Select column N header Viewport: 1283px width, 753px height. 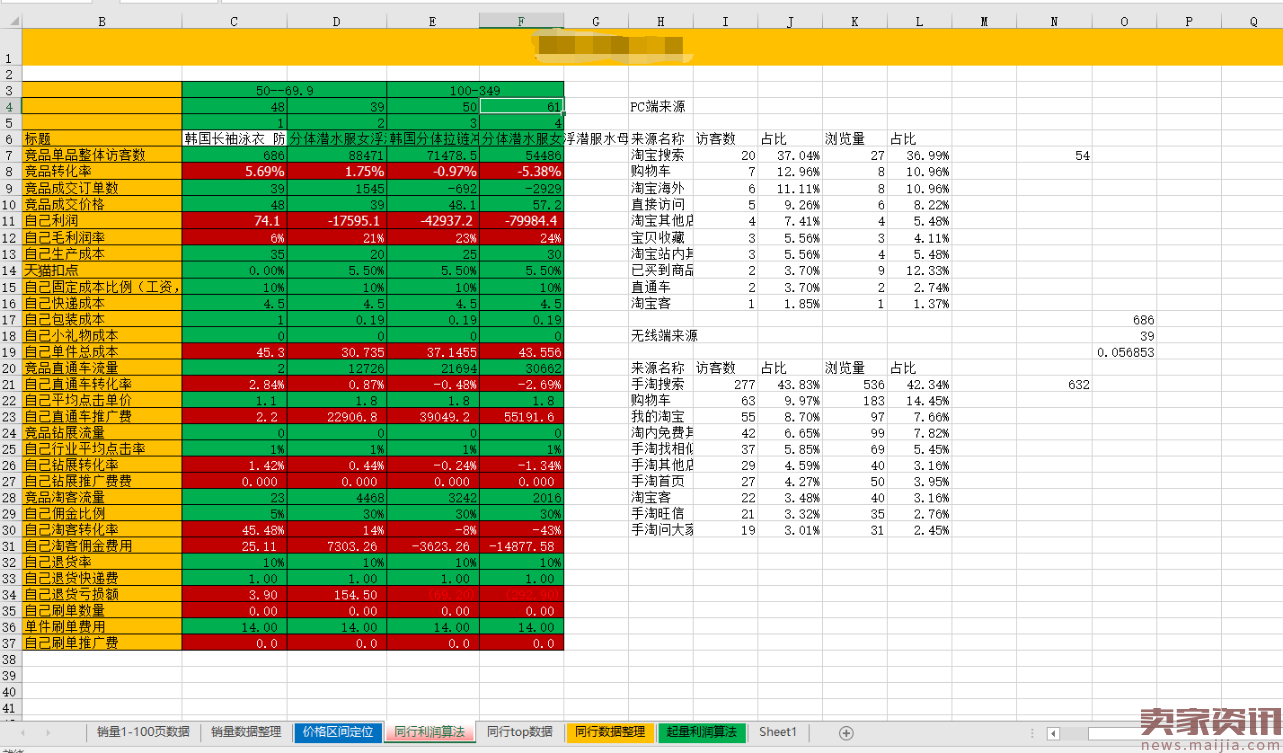pos(1054,21)
